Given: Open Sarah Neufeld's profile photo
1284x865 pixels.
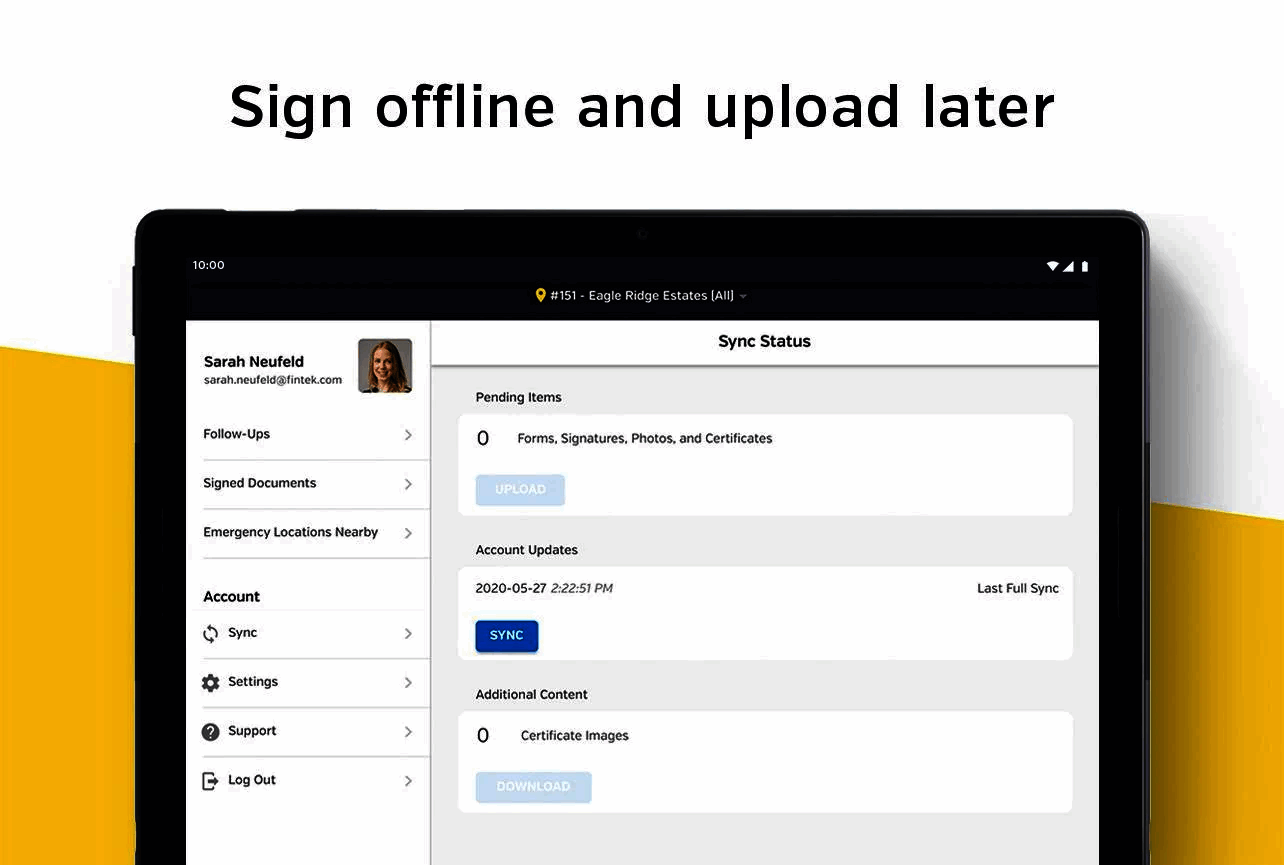Looking at the screenshot, I should tap(385, 365).
